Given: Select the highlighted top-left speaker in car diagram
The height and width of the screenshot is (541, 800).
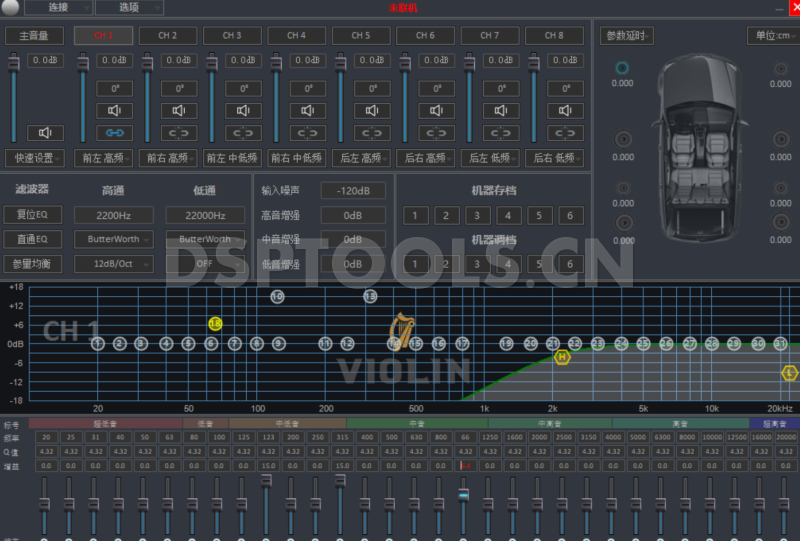Looking at the screenshot, I should pos(622,68).
